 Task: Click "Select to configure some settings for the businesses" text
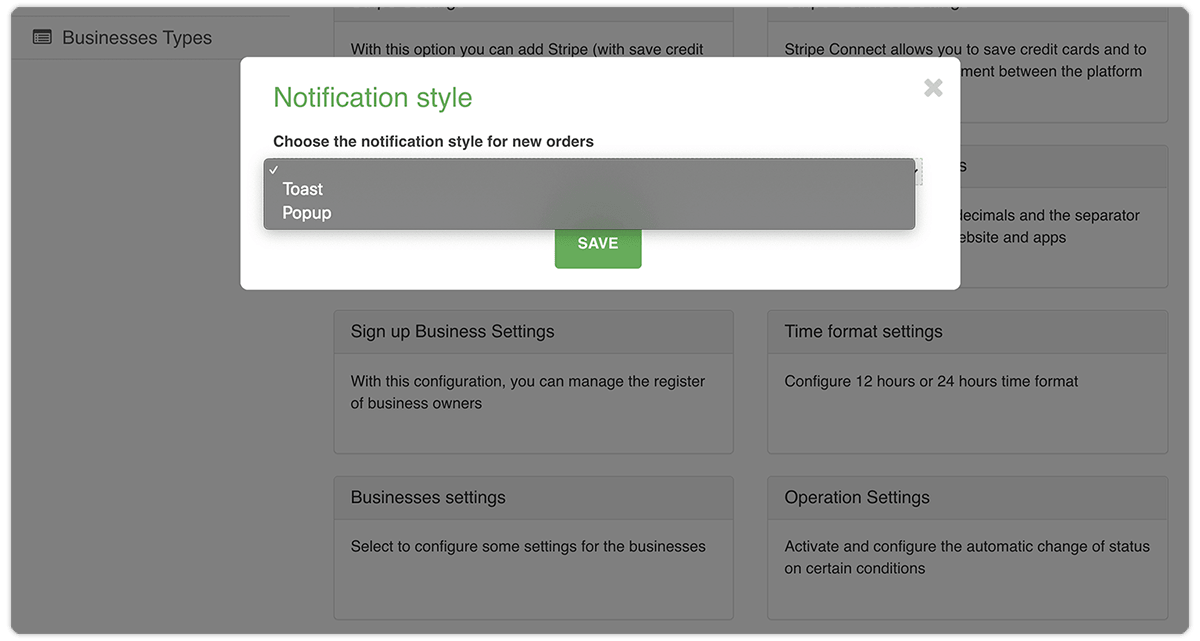(x=528, y=547)
